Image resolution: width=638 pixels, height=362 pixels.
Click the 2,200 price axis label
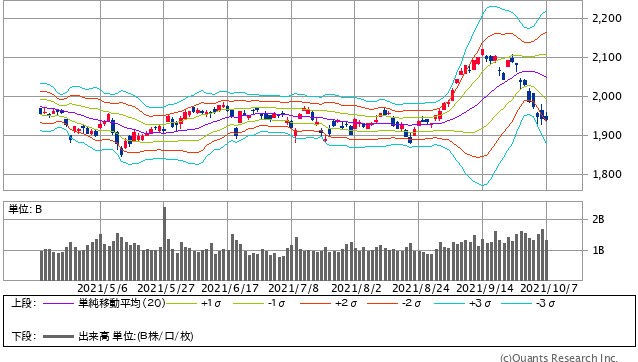[x=607, y=18]
